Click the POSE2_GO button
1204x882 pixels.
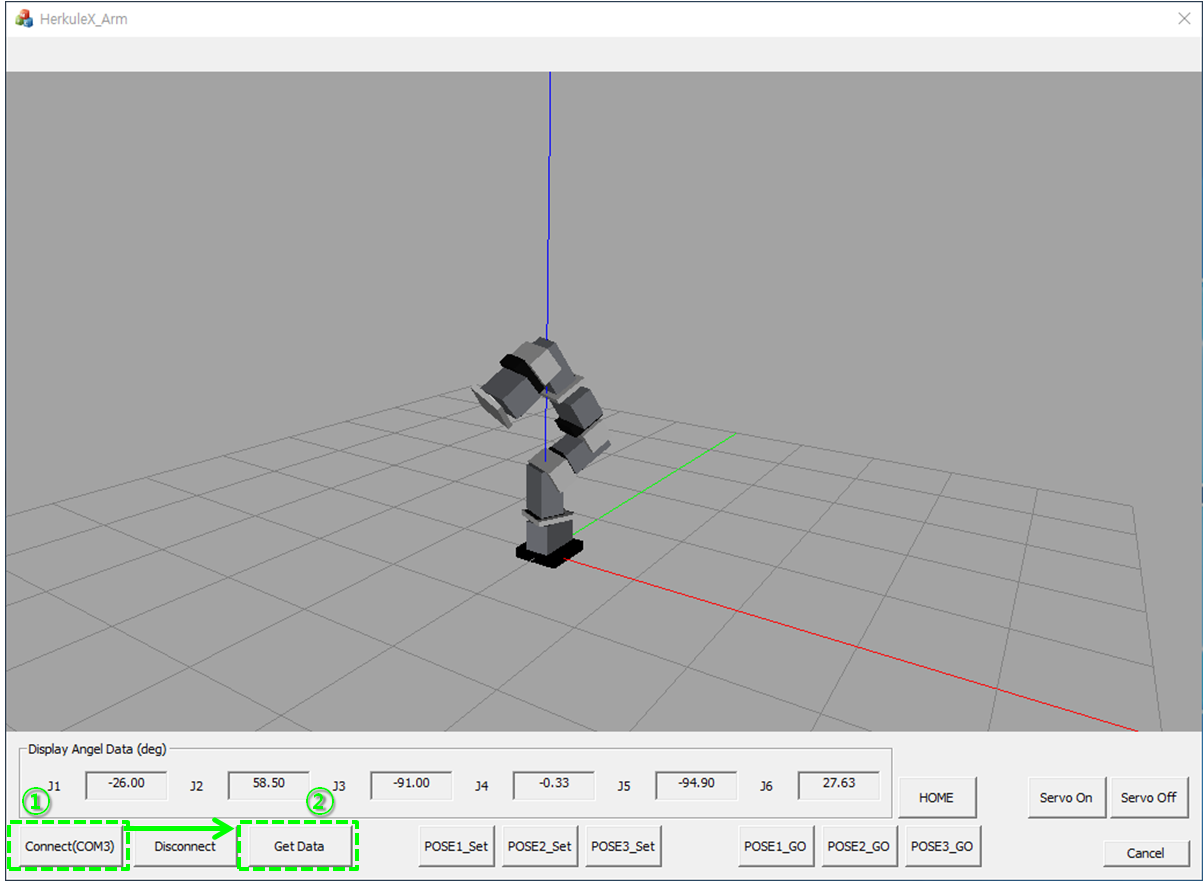[x=859, y=846]
